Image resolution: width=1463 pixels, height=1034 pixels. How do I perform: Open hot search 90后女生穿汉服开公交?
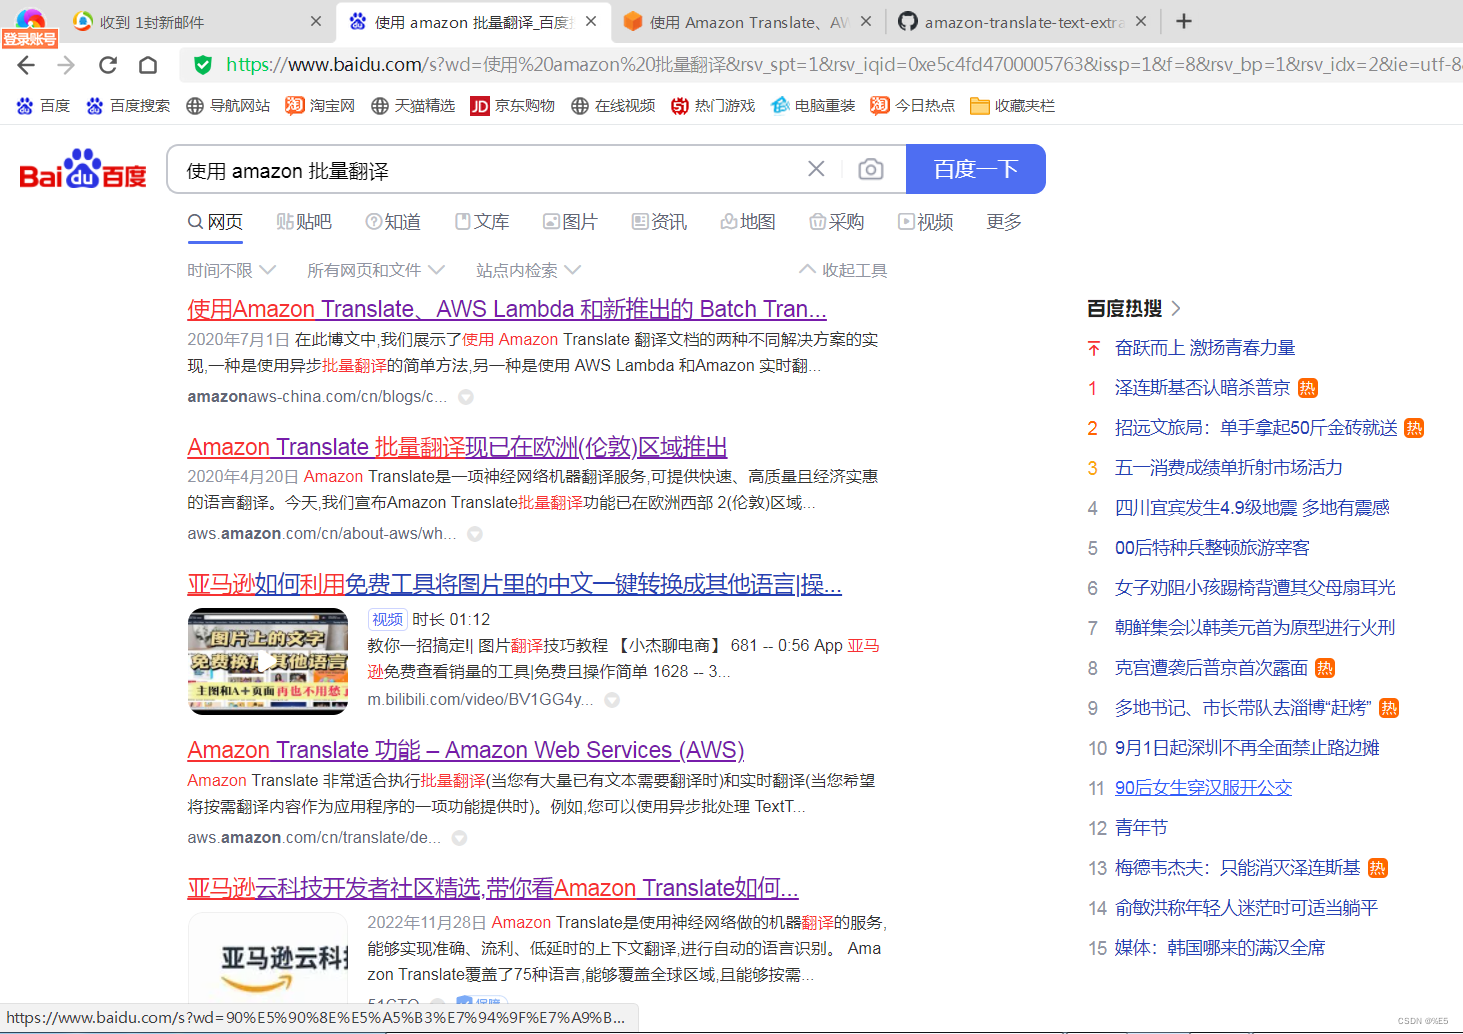point(1203,788)
